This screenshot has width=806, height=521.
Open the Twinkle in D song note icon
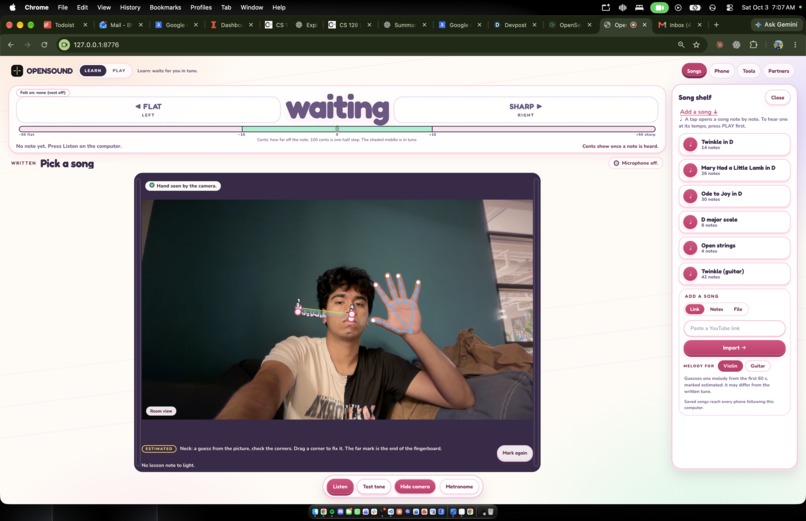(690, 144)
